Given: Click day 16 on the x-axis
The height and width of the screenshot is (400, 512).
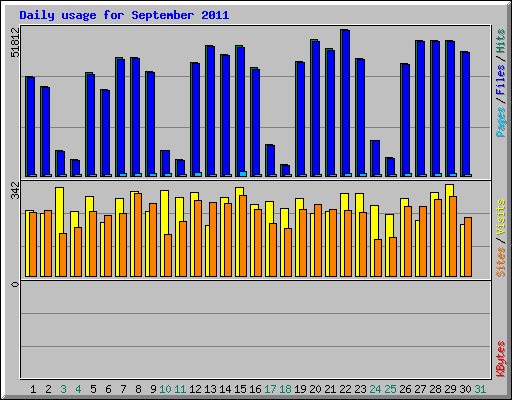Looking at the screenshot, I should tap(255, 389).
